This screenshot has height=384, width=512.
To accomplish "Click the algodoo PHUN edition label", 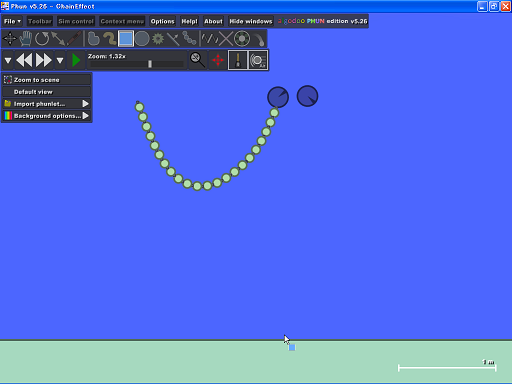I will pos(322,21).
